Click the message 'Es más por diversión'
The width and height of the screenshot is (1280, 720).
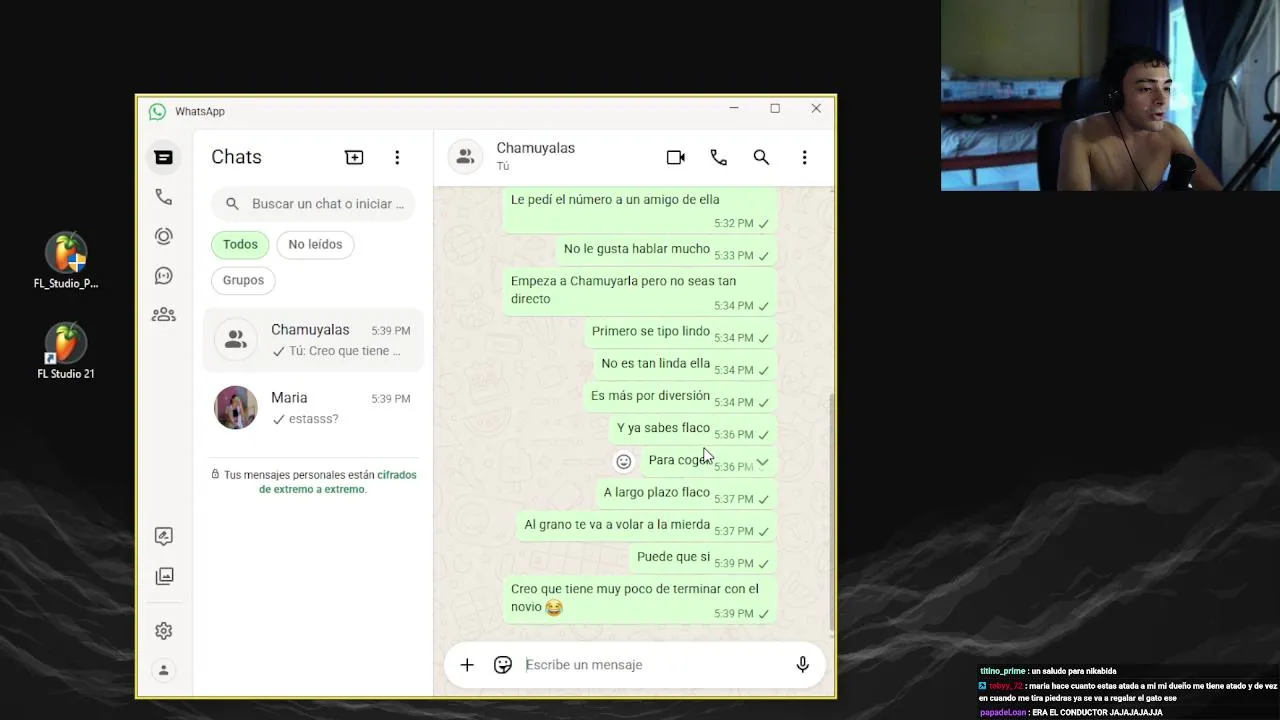680,396
